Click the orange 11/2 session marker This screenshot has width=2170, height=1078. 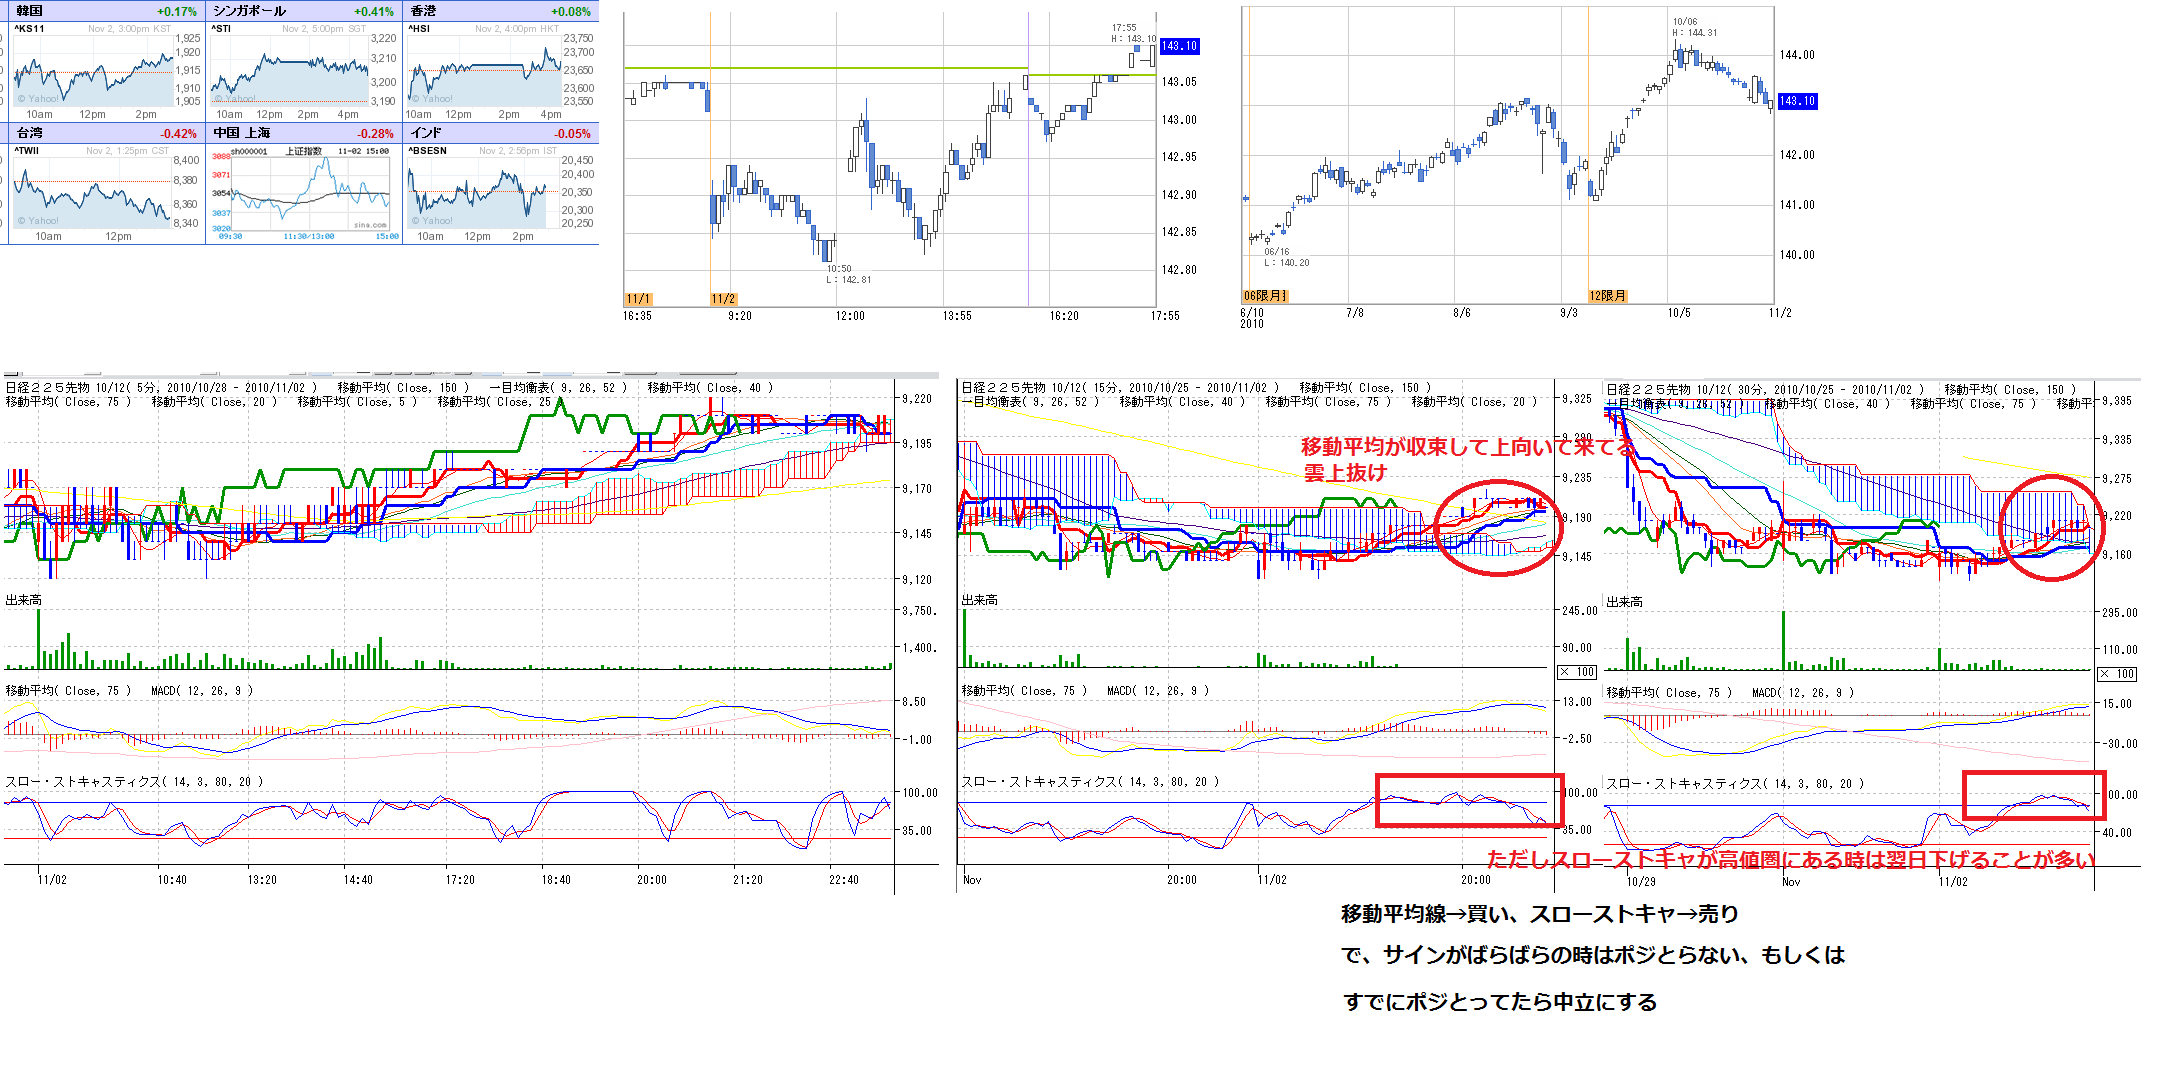click(x=724, y=299)
